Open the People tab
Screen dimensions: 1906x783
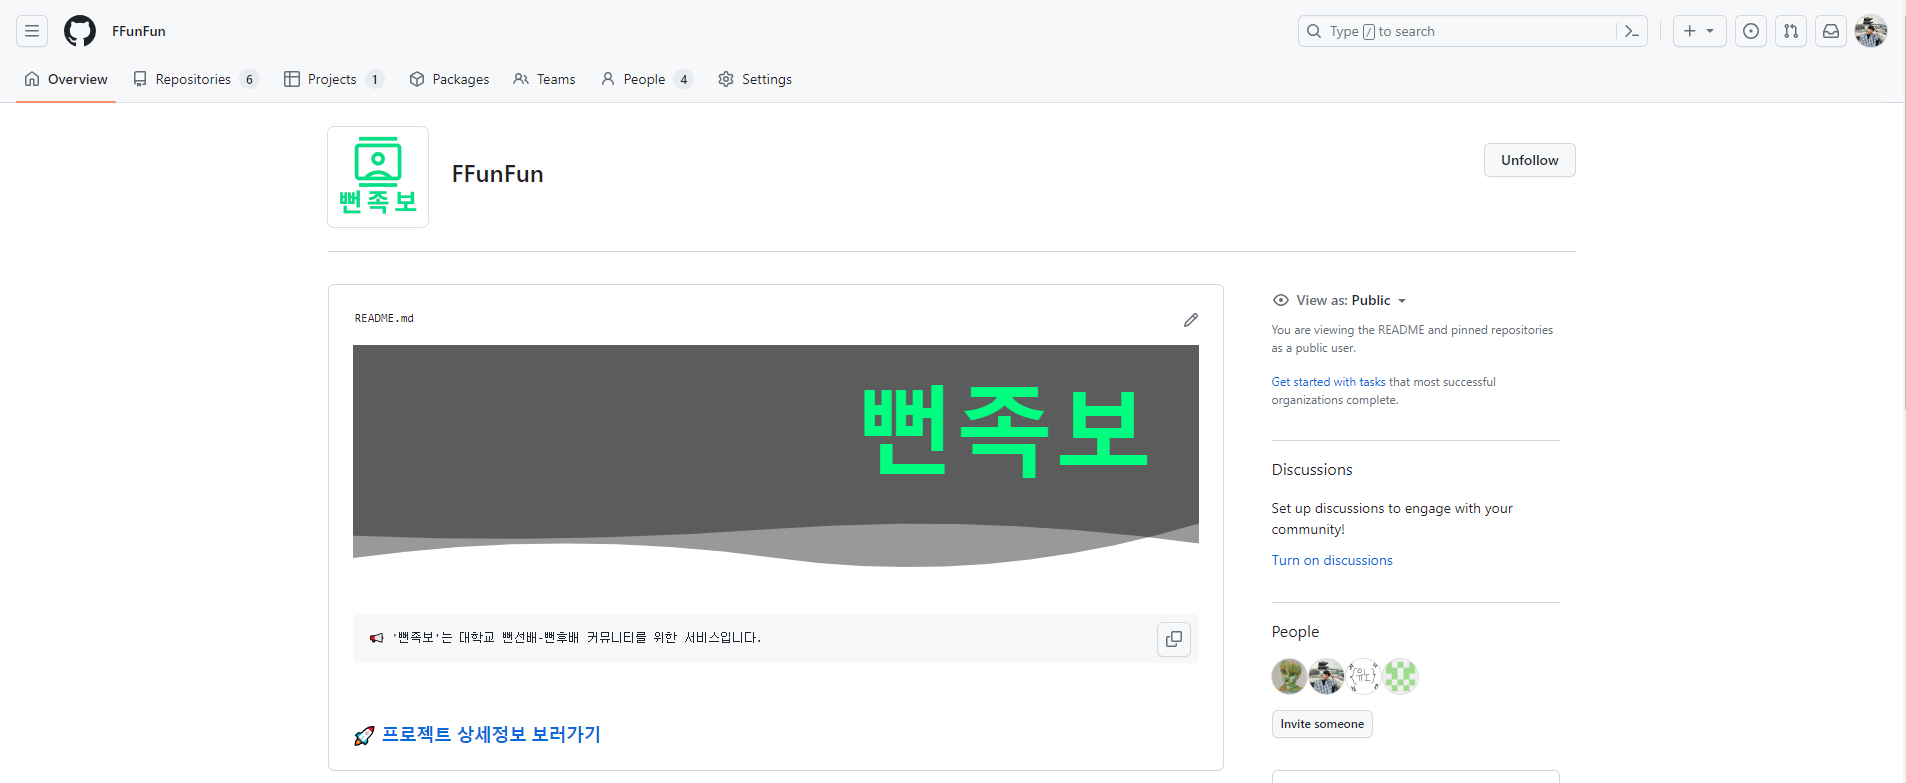click(x=646, y=79)
